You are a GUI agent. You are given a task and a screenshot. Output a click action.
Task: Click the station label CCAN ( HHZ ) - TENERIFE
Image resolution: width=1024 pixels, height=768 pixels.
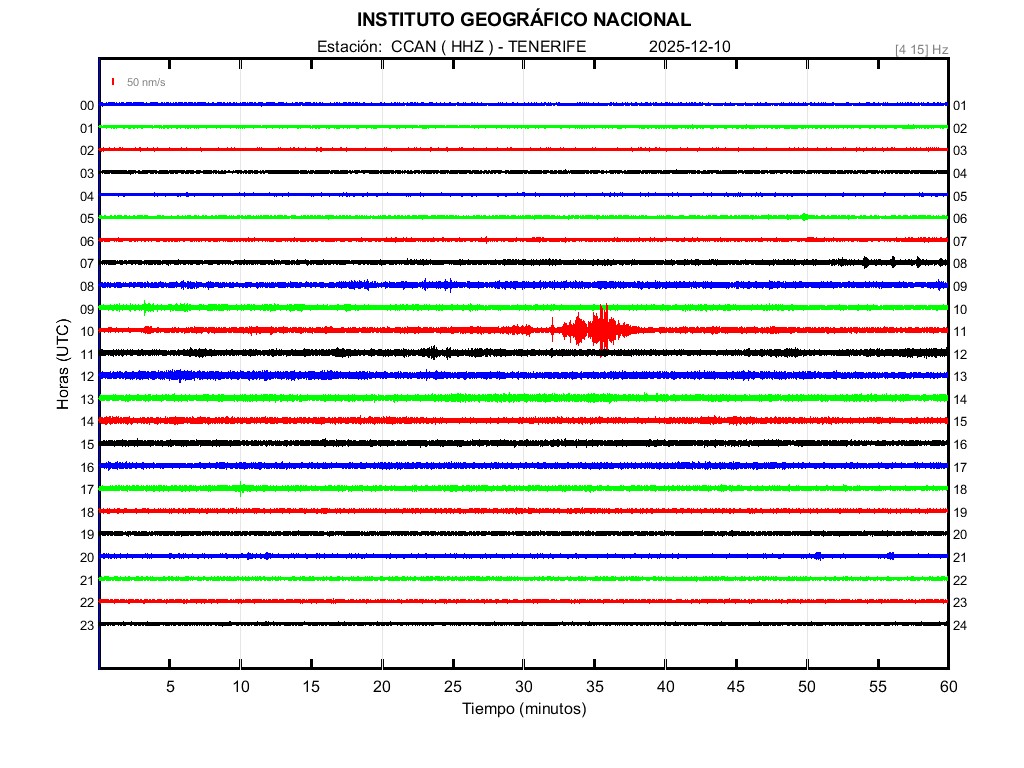point(488,47)
